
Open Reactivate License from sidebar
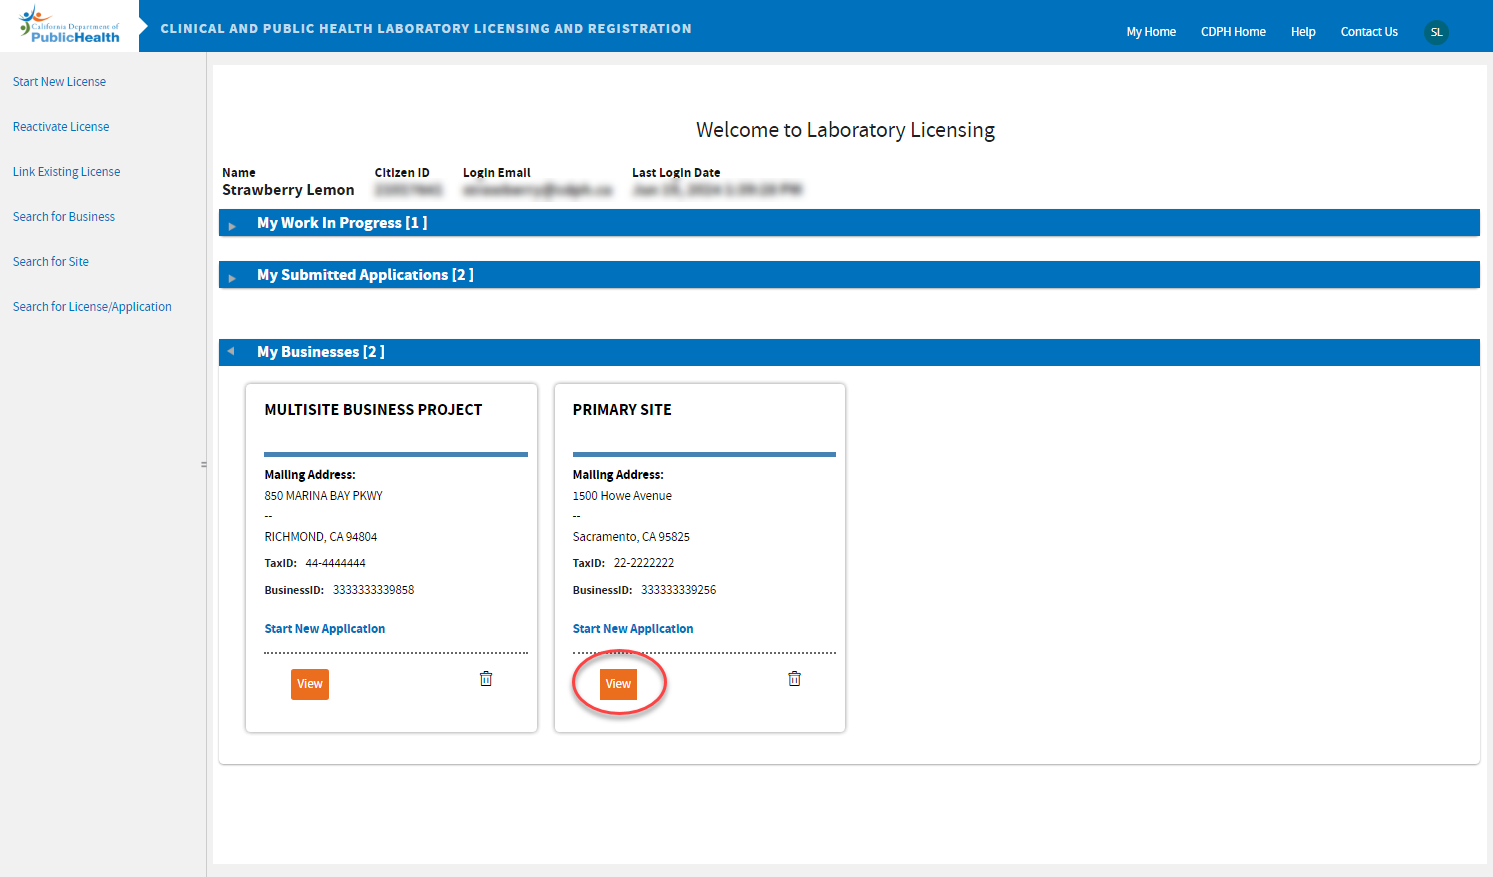point(61,127)
